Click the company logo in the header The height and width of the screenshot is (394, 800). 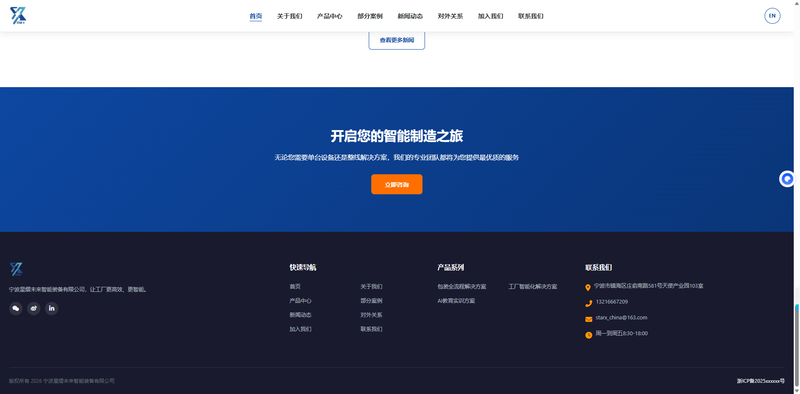[x=18, y=16]
